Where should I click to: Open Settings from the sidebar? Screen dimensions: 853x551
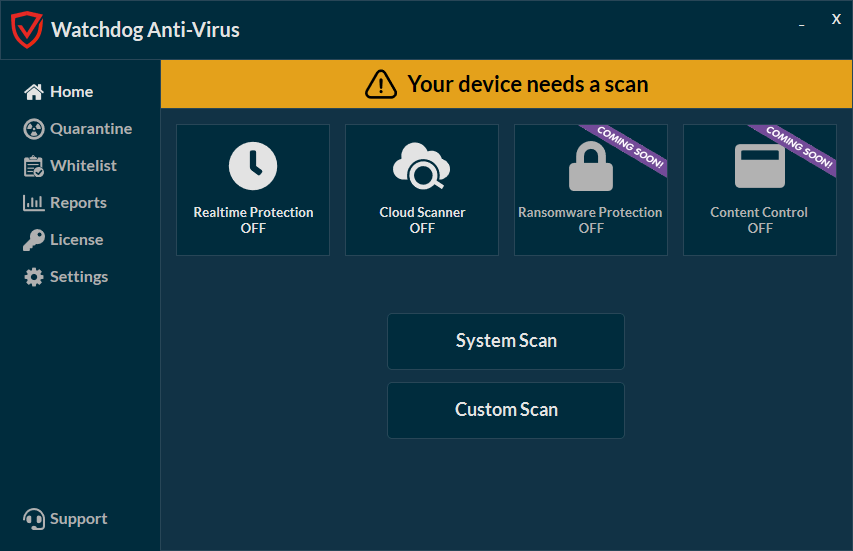pyautogui.click(x=79, y=277)
